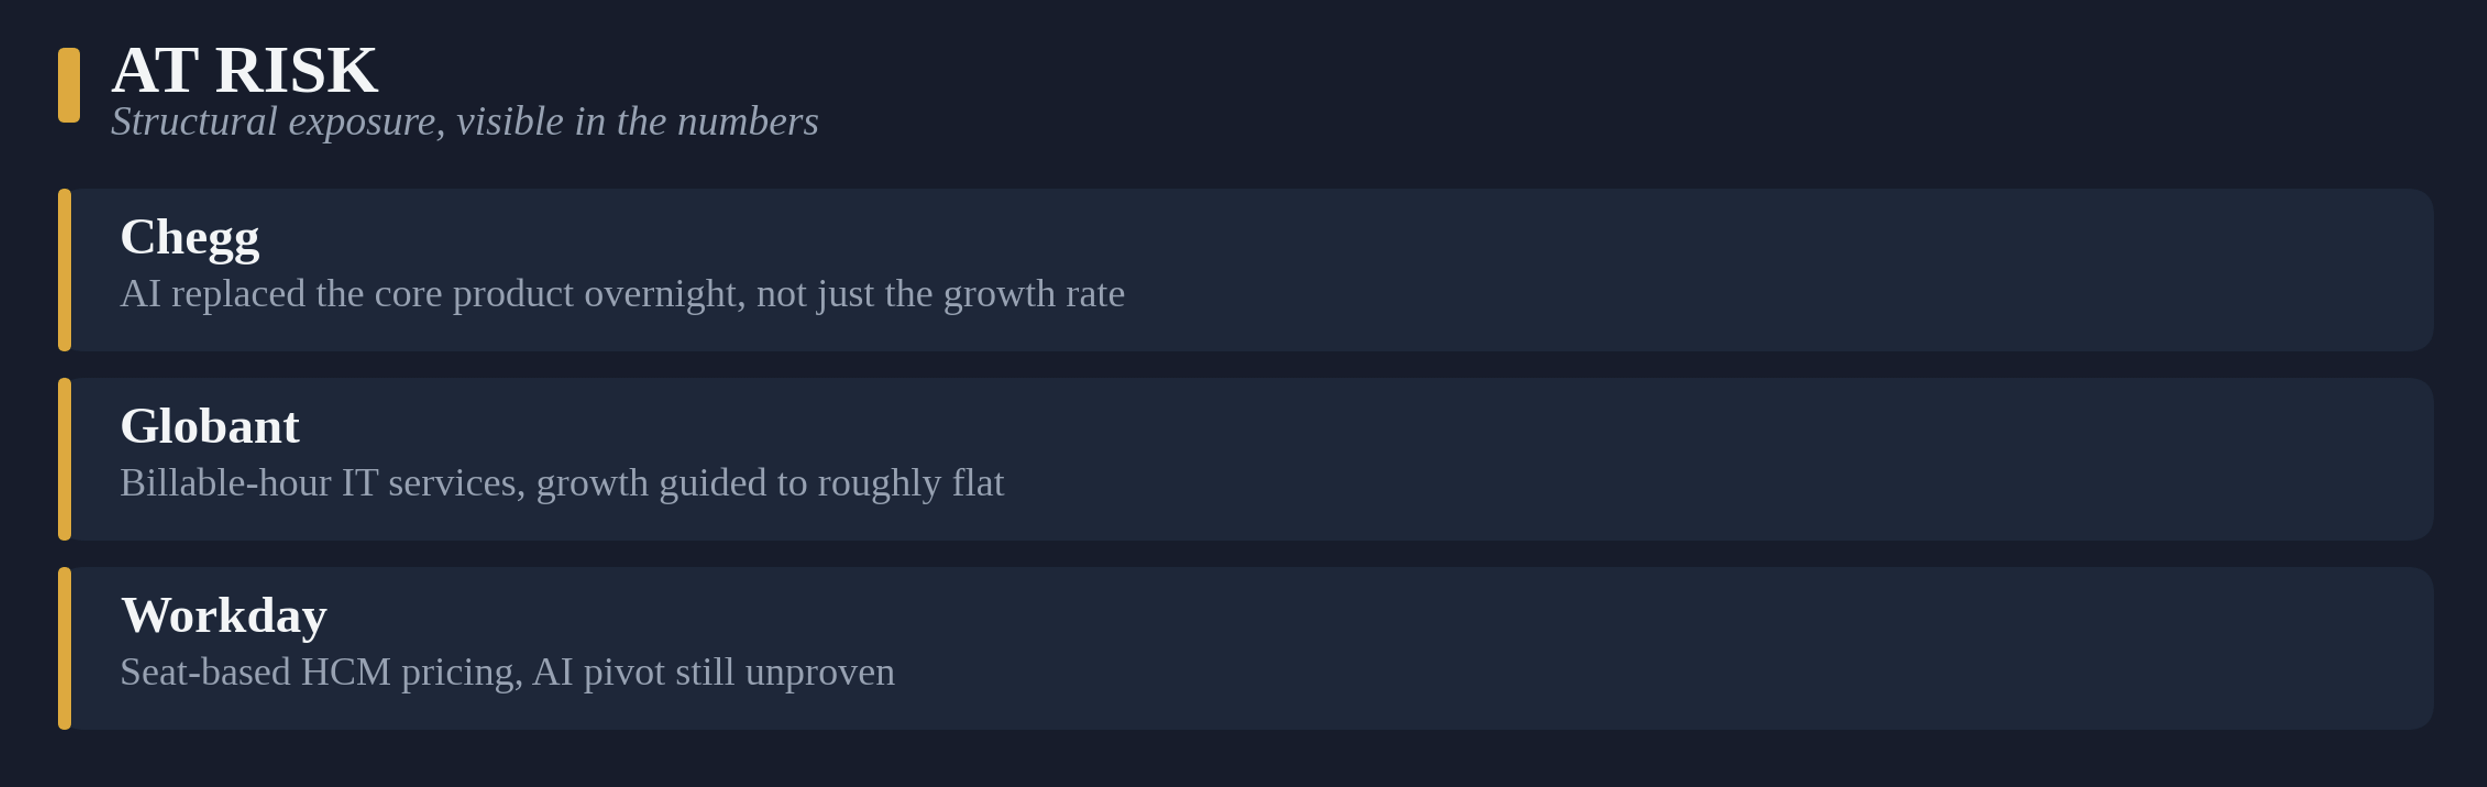Screen dimensions: 2487x787
Task: Click the word RISK in the heading
Action: pos(296,70)
